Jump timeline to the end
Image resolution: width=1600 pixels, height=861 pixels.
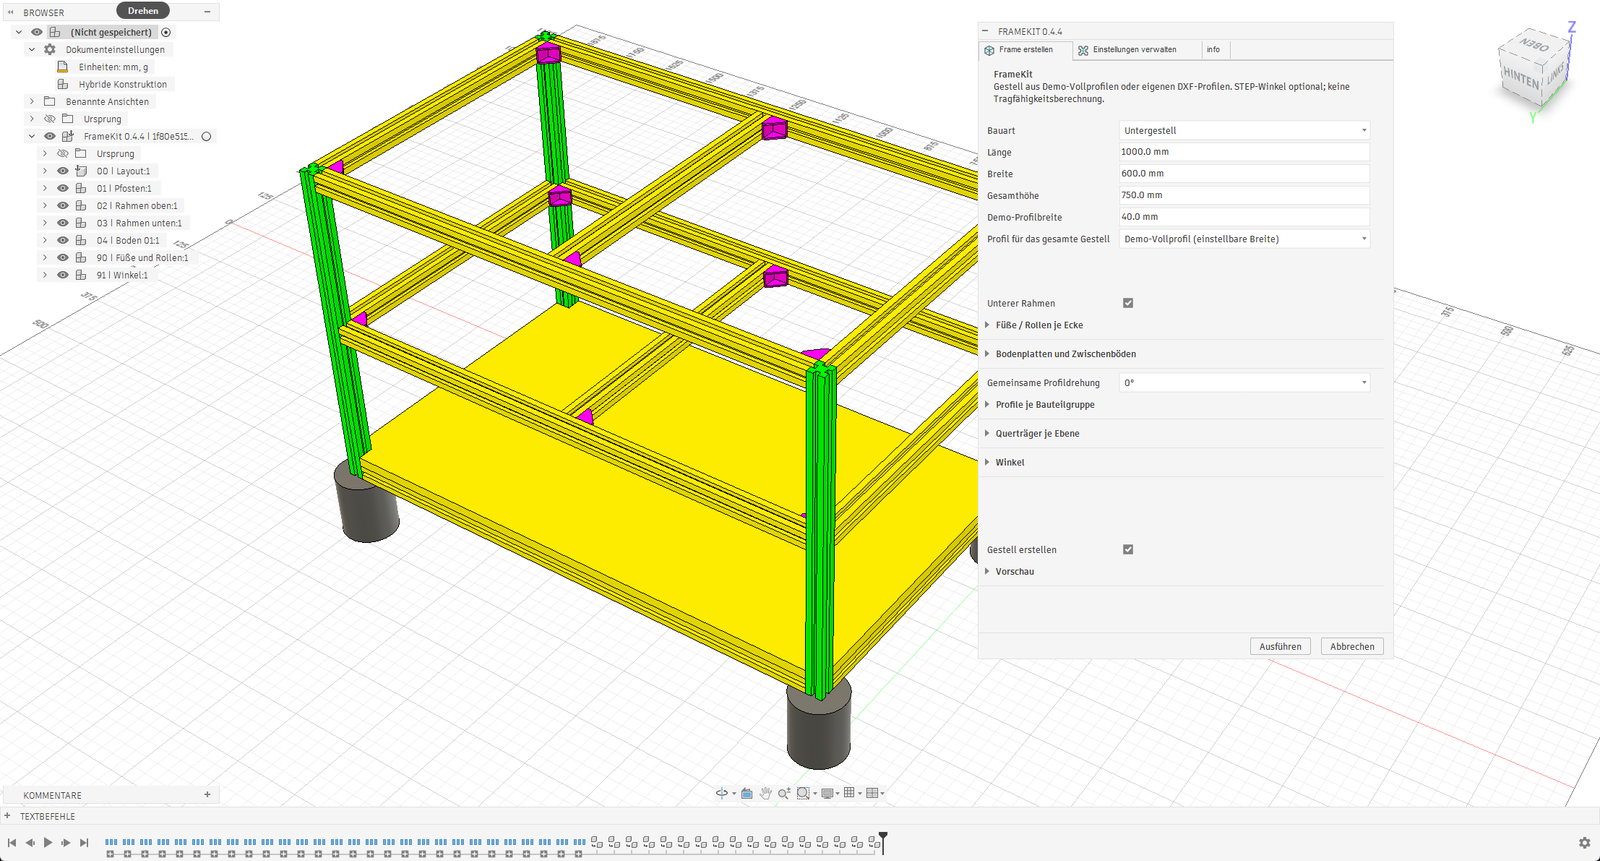(84, 843)
